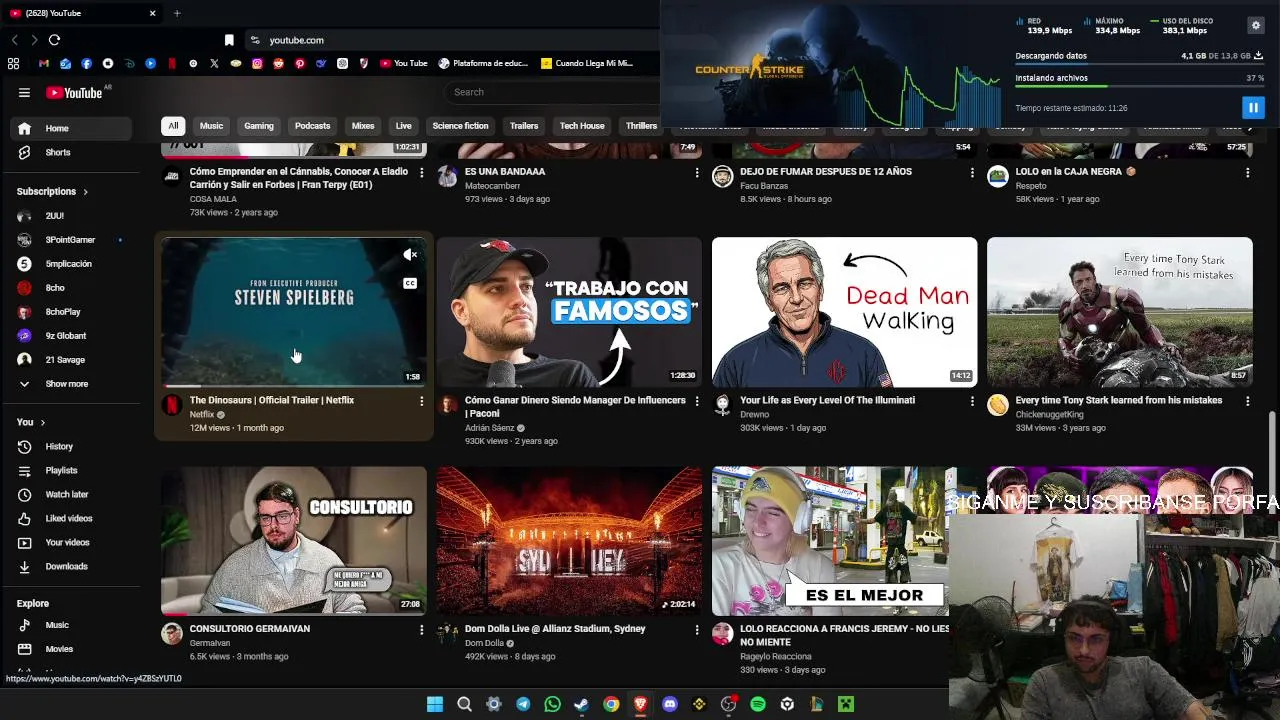Open Shorts in the sidebar
The height and width of the screenshot is (720, 1280).
(70, 152)
